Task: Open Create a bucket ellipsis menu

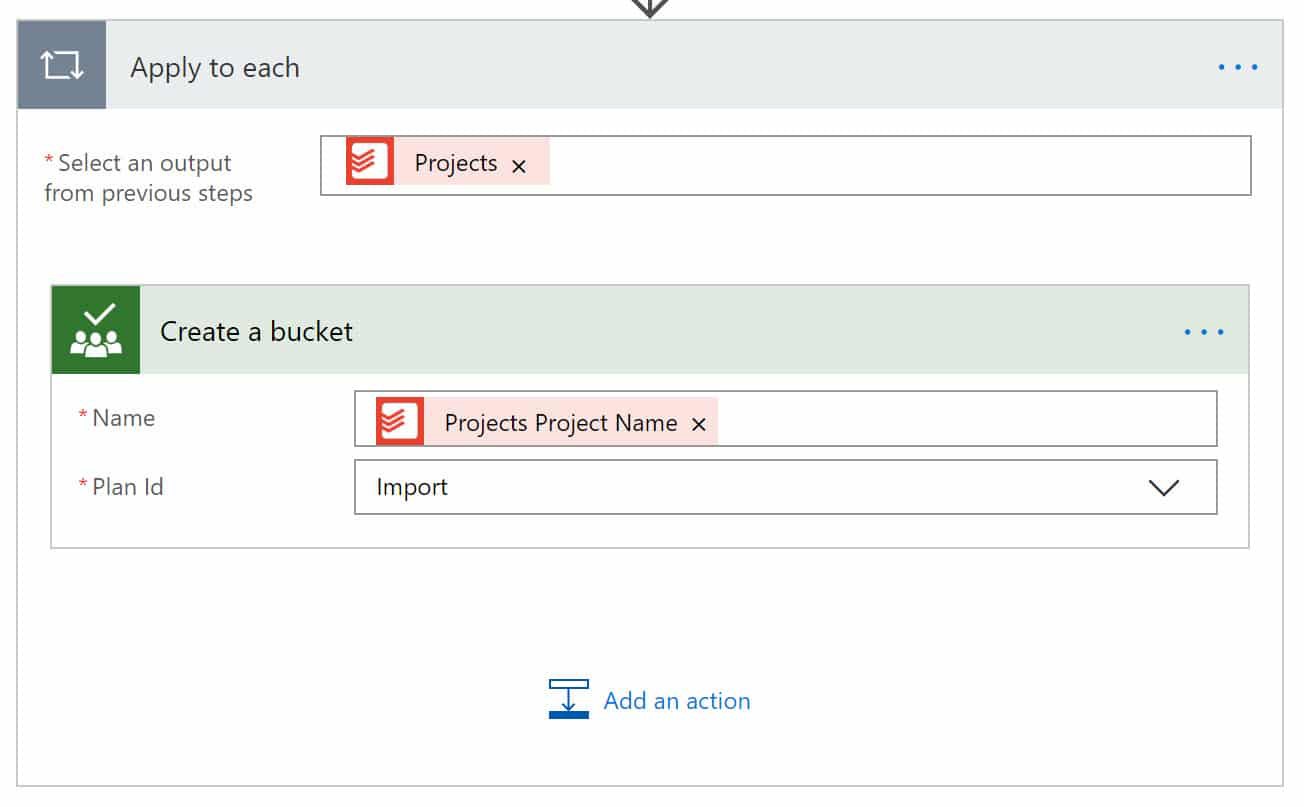Action: (x=1204, y=331)
